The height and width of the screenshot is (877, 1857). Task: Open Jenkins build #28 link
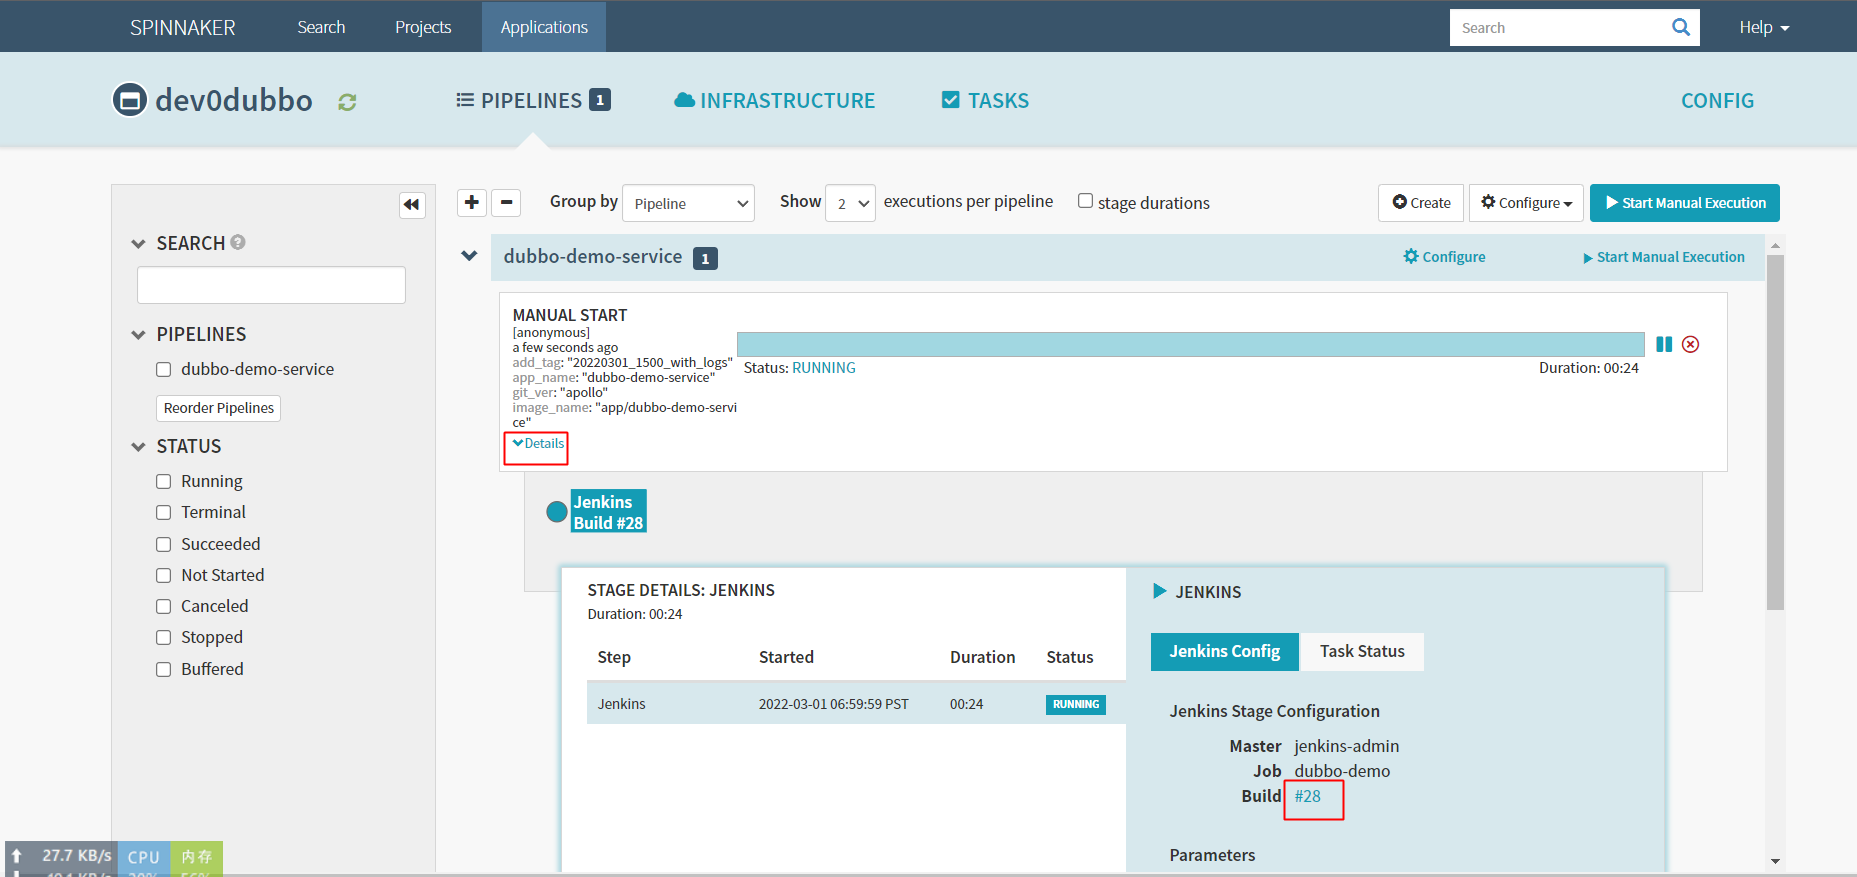point(1307,796)
